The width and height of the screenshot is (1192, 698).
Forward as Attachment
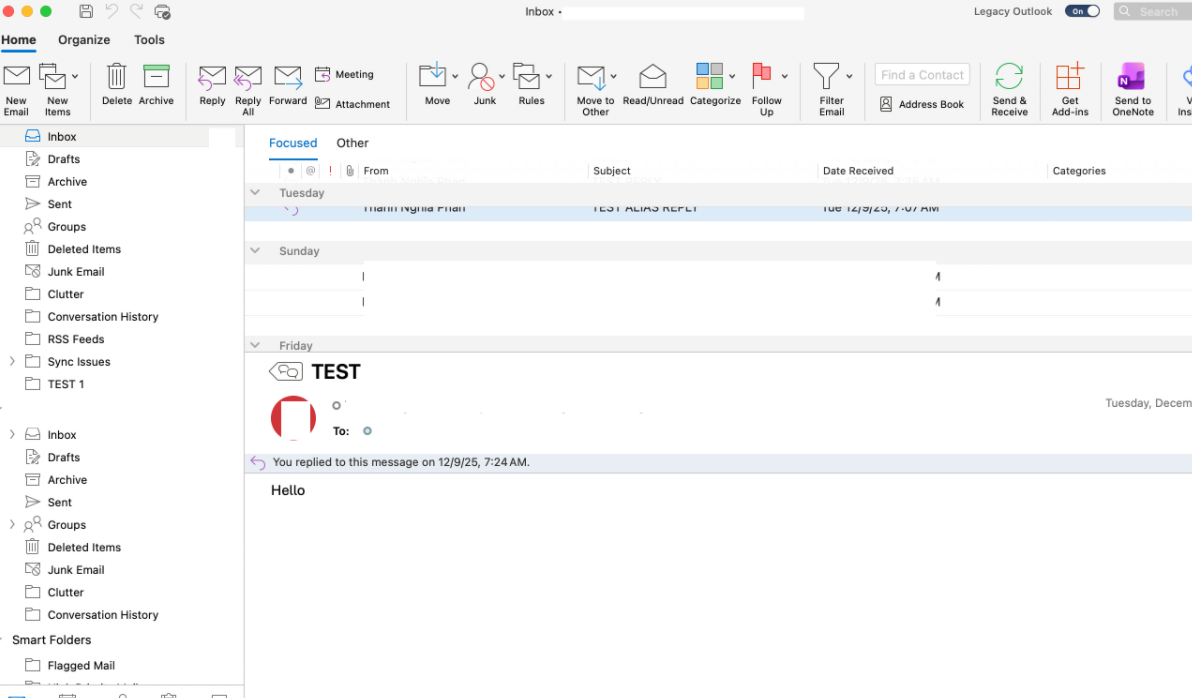[352, 104]
